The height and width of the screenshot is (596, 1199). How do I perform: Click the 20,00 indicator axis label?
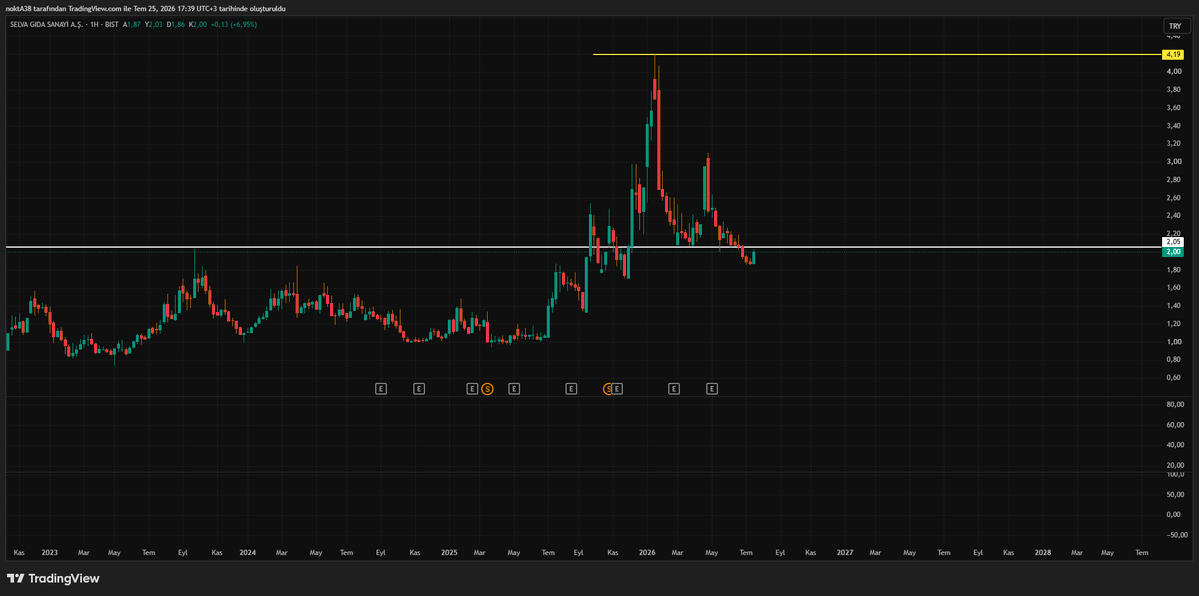[1175, 464]
